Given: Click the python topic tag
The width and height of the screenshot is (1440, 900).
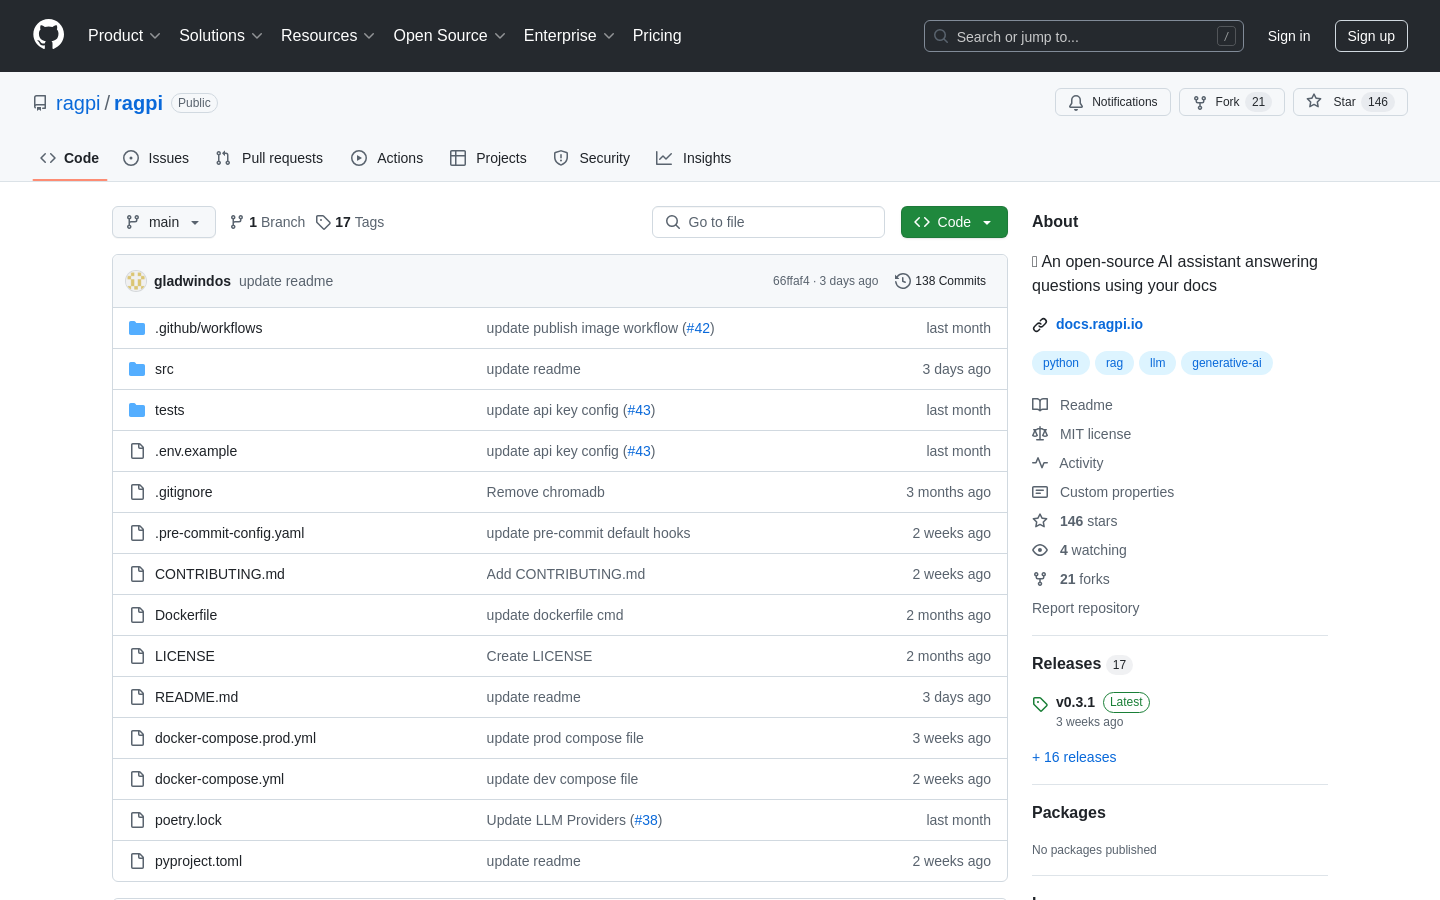Looking at the screenshot, I should click(1061, 363).
